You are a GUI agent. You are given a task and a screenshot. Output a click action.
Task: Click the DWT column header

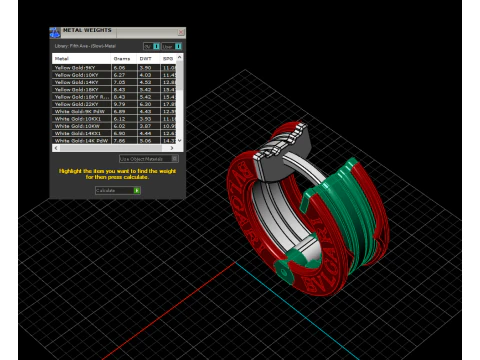148,59
